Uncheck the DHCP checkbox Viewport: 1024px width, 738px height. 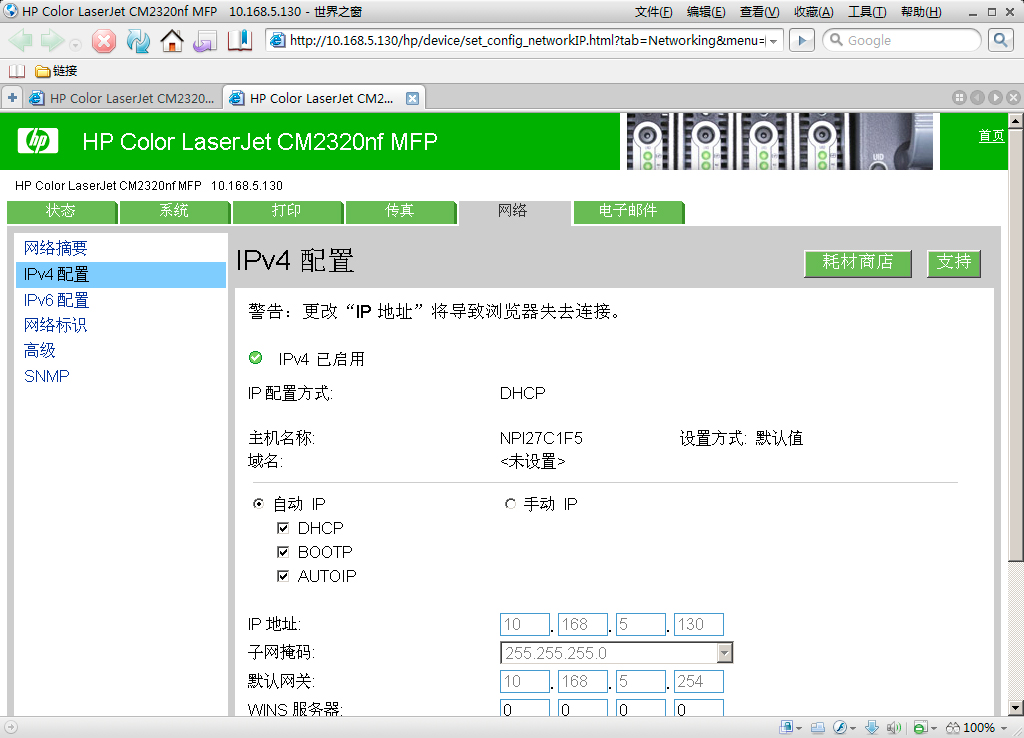(283, 529)
